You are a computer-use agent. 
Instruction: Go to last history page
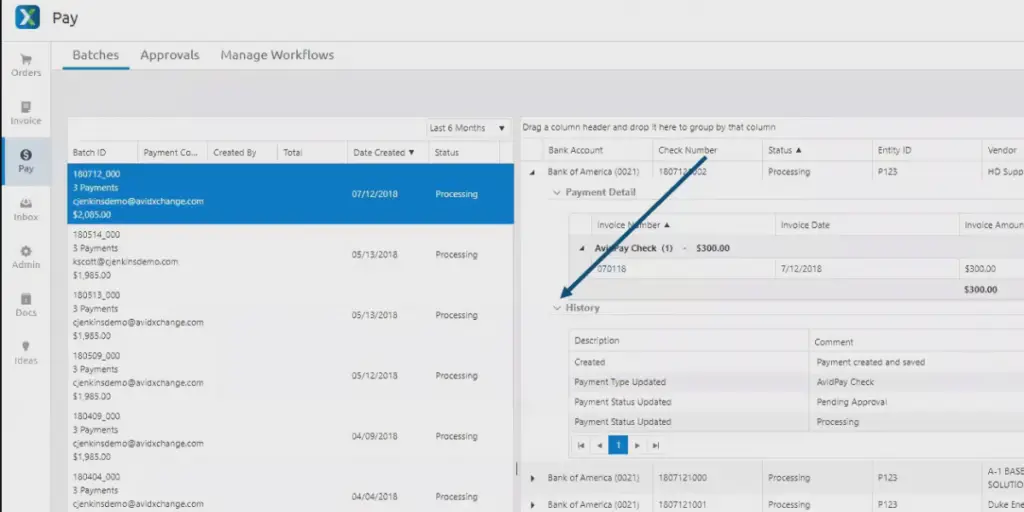[x=656, y=445]
